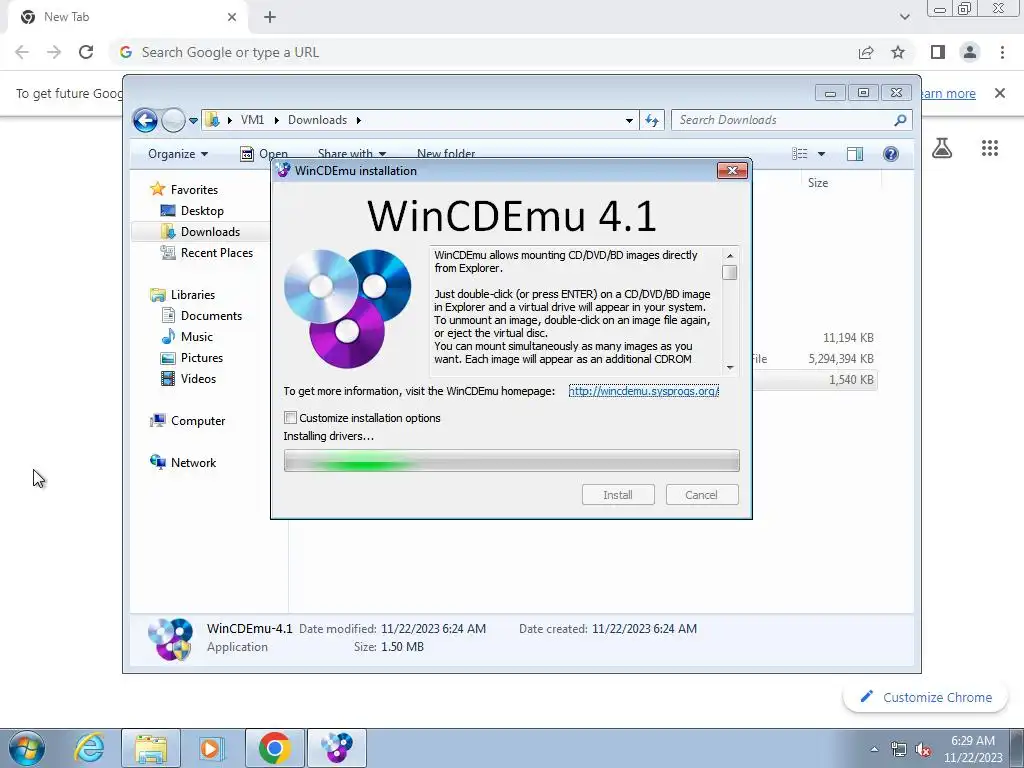
Task: Close the Chrome New Tab tab
Action: pyautogui.click(x=232, y=17)
